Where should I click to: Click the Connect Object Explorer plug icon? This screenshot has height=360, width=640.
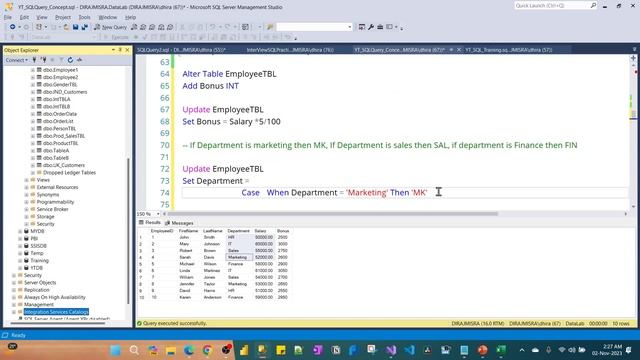point(34,60)
